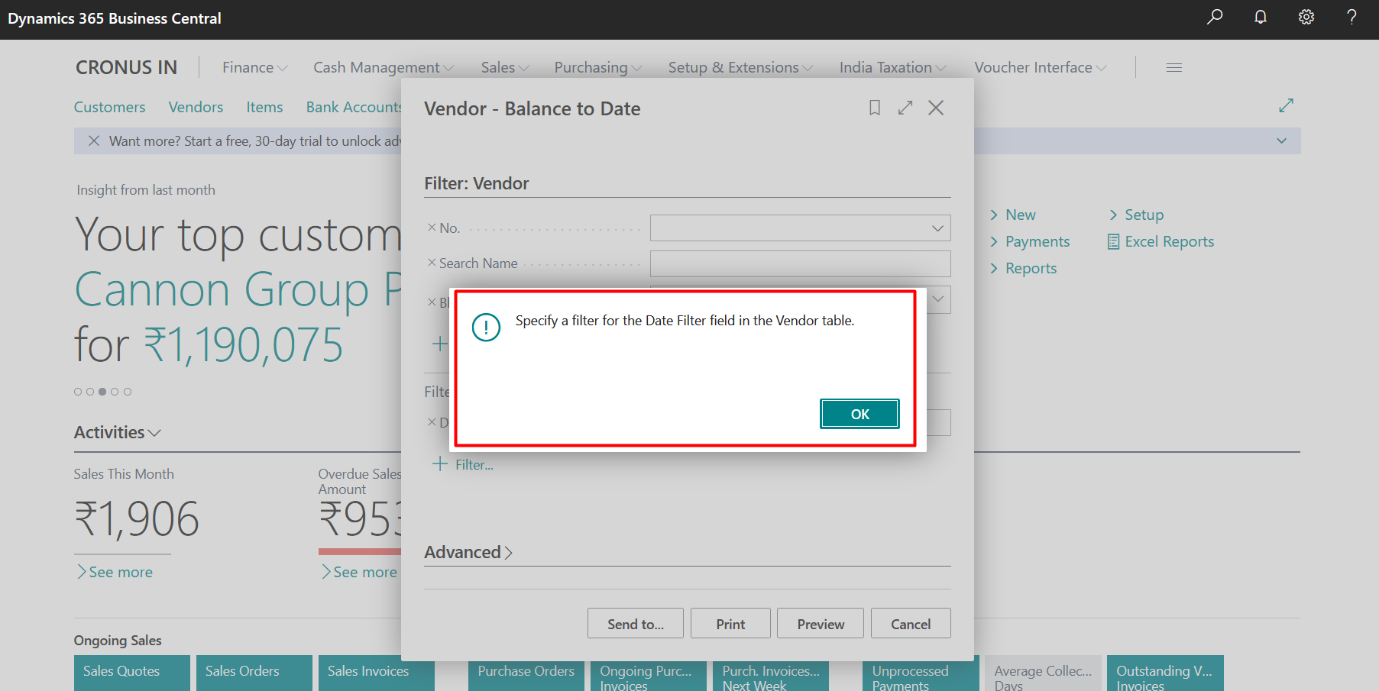Open the Vendors list link
Screen dimensions: 1379x691
click(196, 107)
